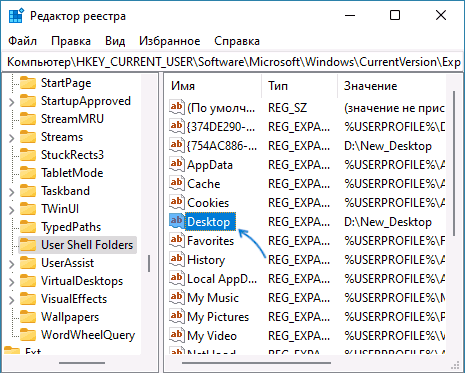The image size is (465, 373).
Task: Click D:\New_Desktop data in {754AC886 row
Action: 388,146
